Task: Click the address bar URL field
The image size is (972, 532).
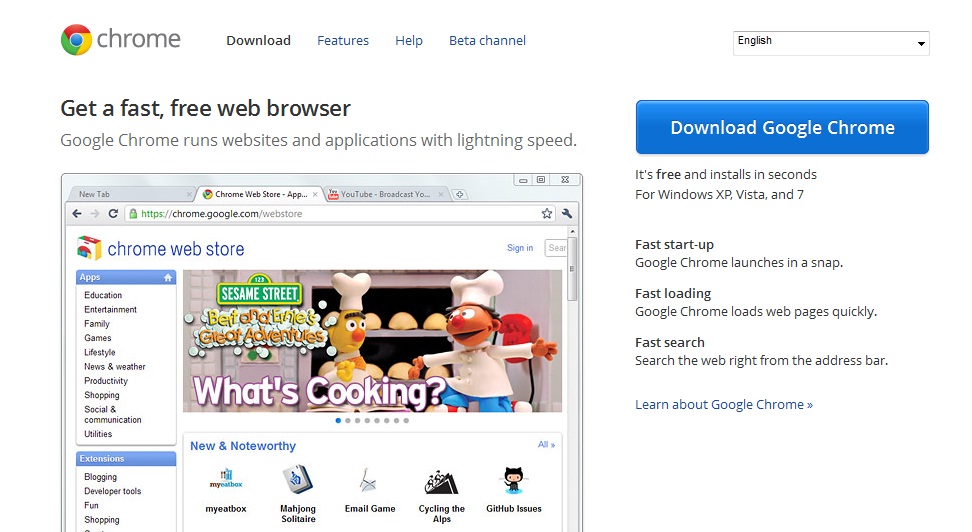Action: [x=339, y=213]
